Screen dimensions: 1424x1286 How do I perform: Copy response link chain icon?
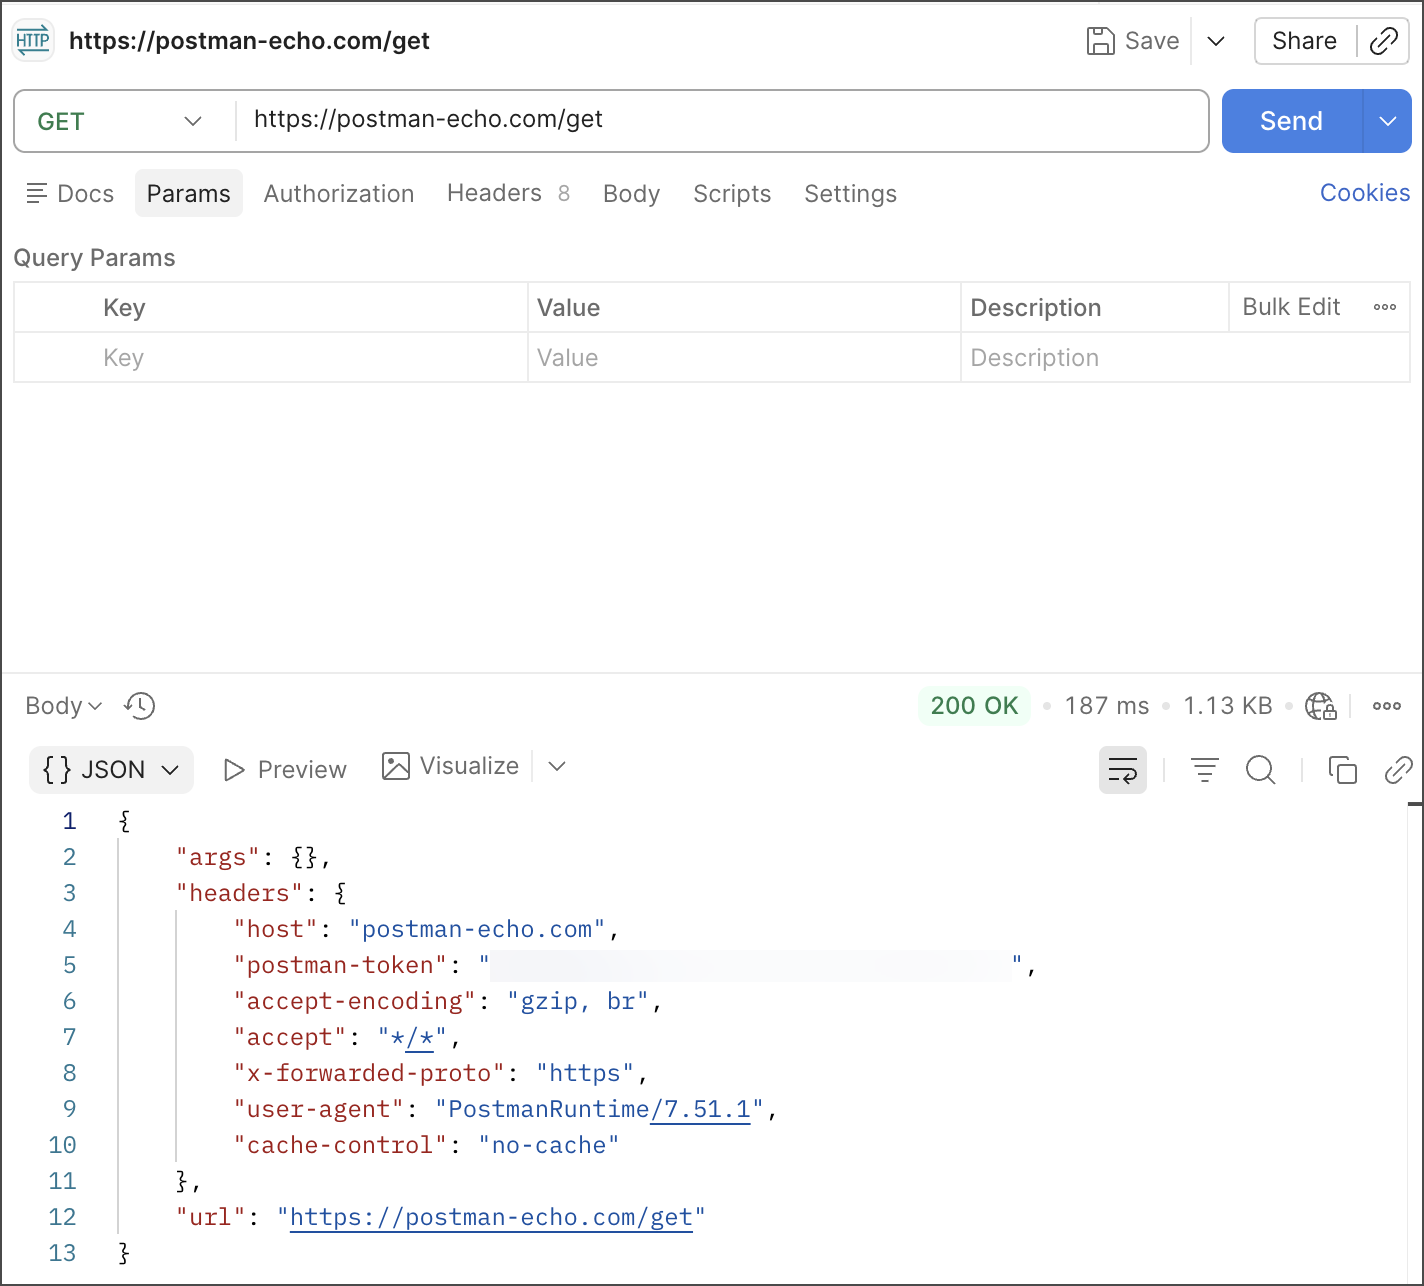coord(1398,770)
